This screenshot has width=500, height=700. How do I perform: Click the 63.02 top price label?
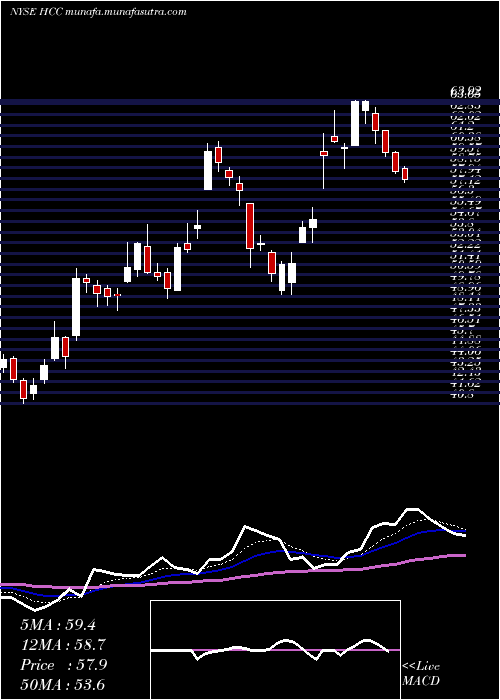(x=465, y=92)
